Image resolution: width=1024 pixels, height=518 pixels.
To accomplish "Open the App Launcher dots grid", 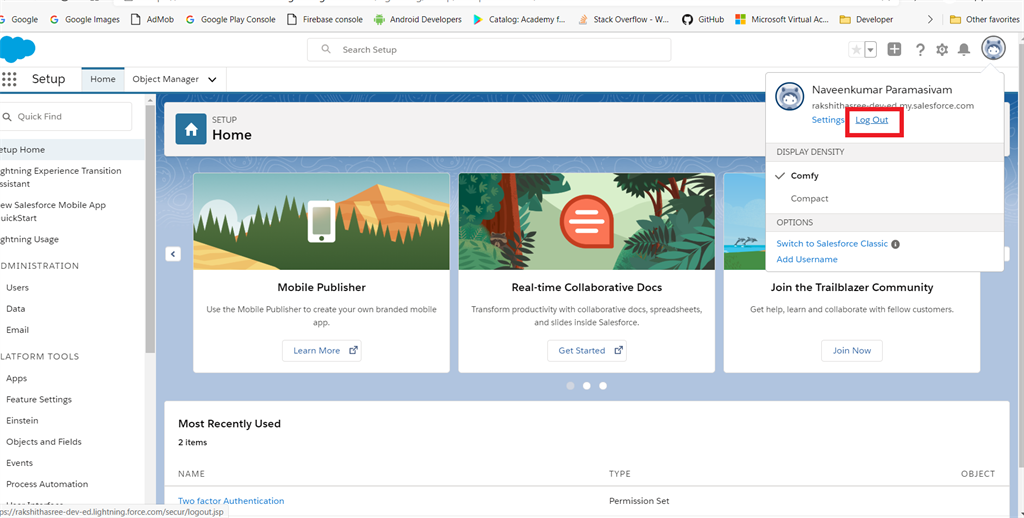I will click(9, 79).
